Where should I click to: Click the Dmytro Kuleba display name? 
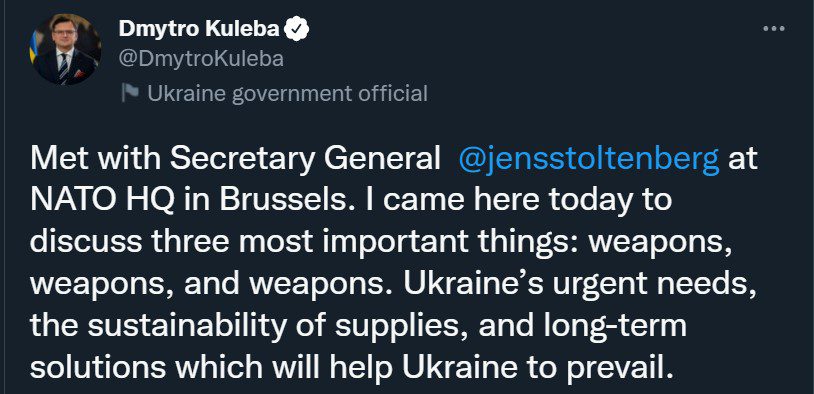(x=199, y=29)
